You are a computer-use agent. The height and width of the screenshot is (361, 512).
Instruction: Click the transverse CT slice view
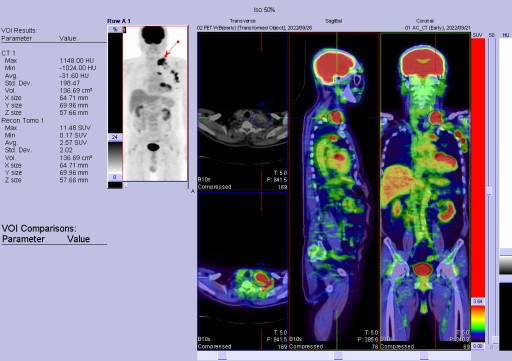[x=242, y=111]
